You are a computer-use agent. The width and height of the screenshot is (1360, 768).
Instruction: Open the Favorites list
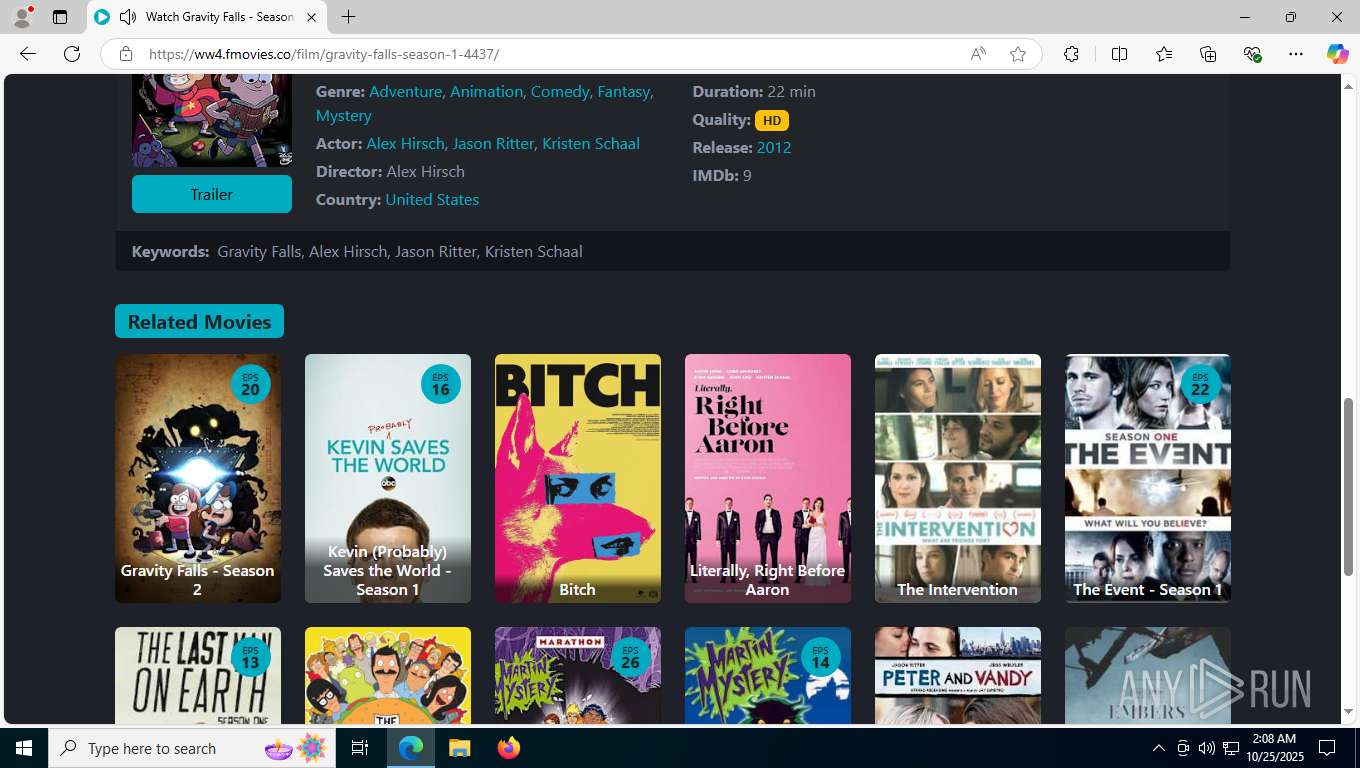1164,54
